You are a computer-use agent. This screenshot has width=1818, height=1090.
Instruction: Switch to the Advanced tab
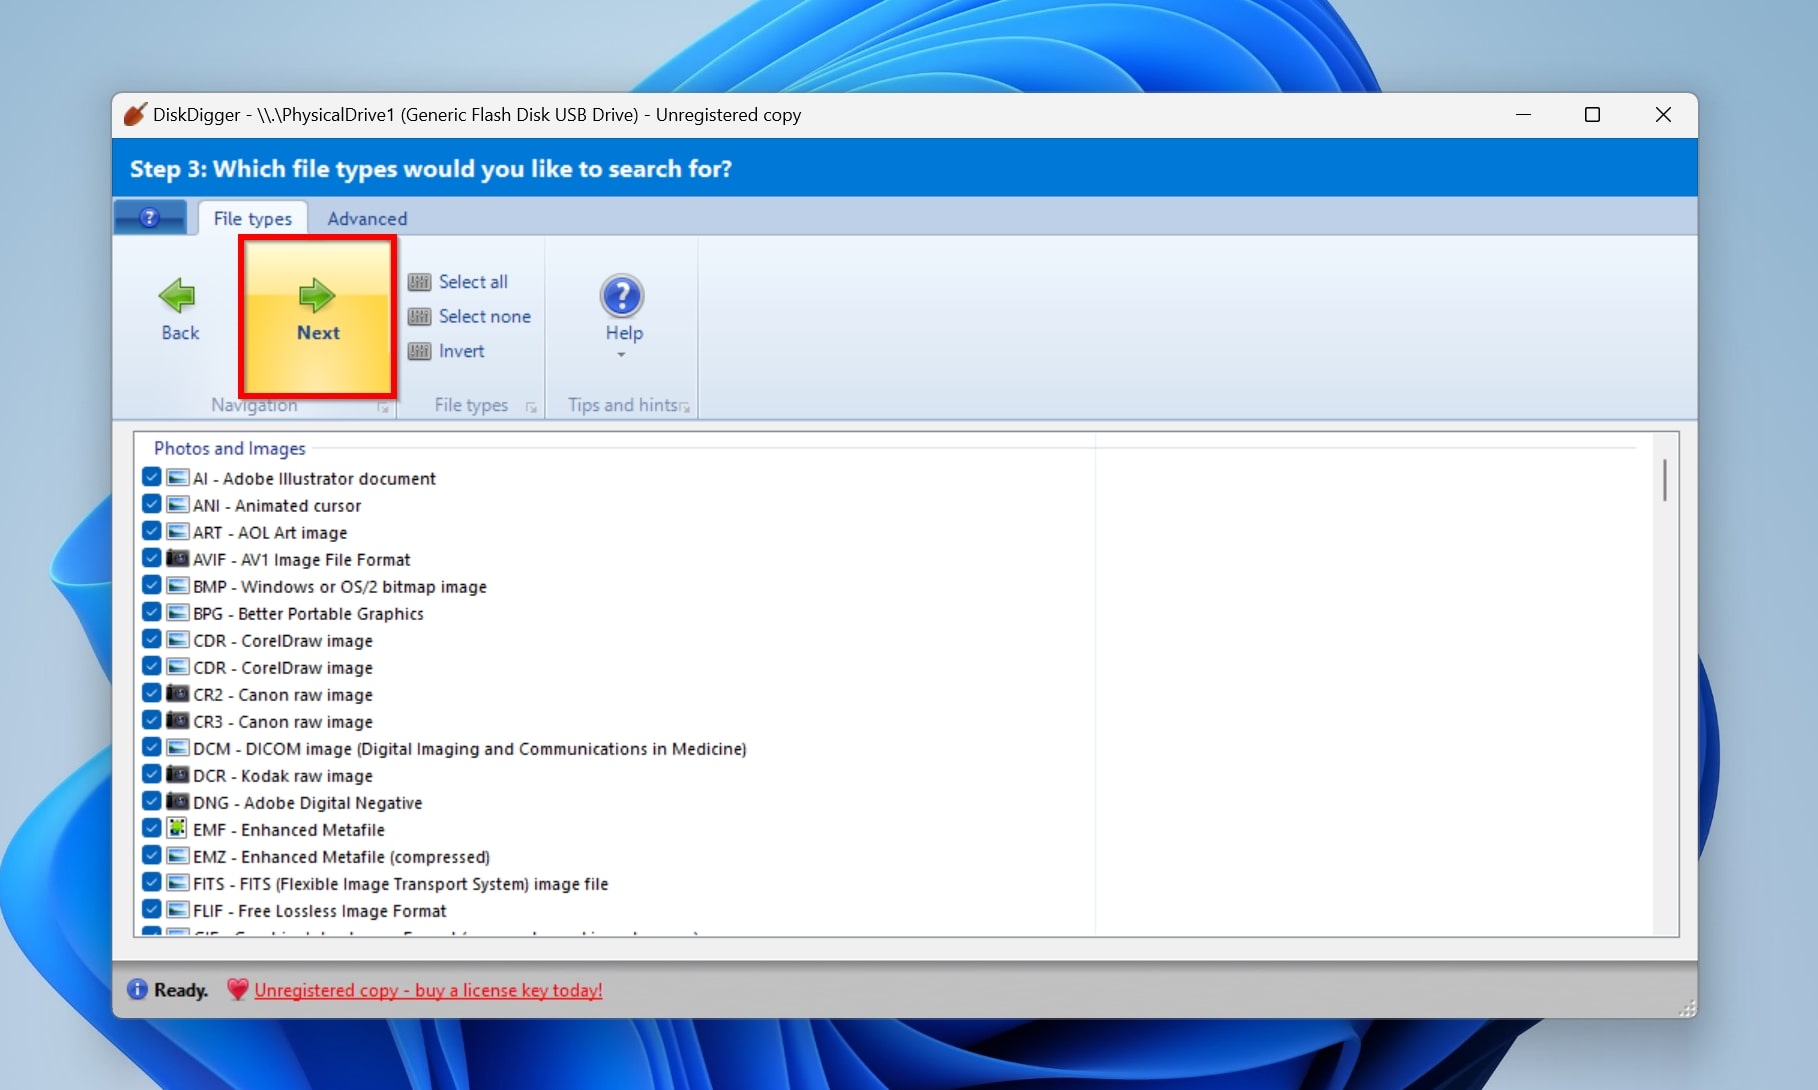click(x=367, y=218)
